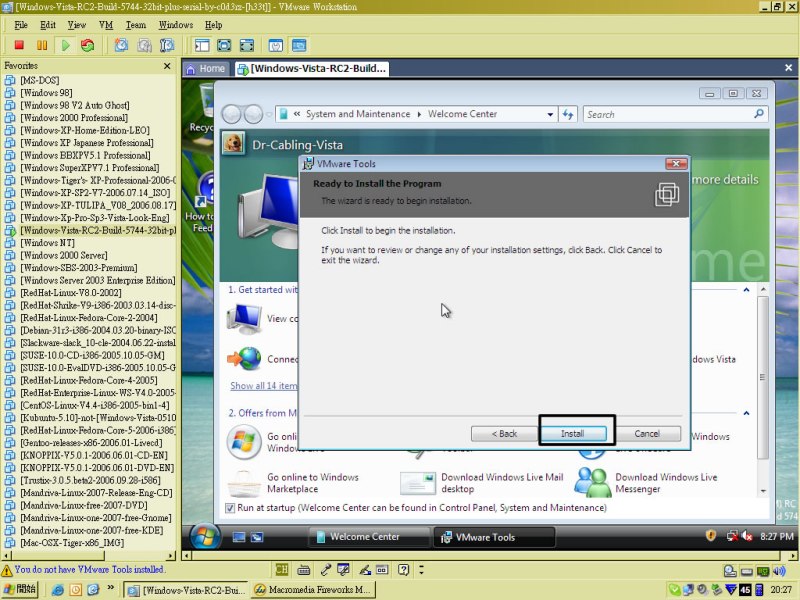Image resolution: width=800 pixels, height=600 pixels.
Task: Click the Quick Switch view icon
Action: pos(224,45)
